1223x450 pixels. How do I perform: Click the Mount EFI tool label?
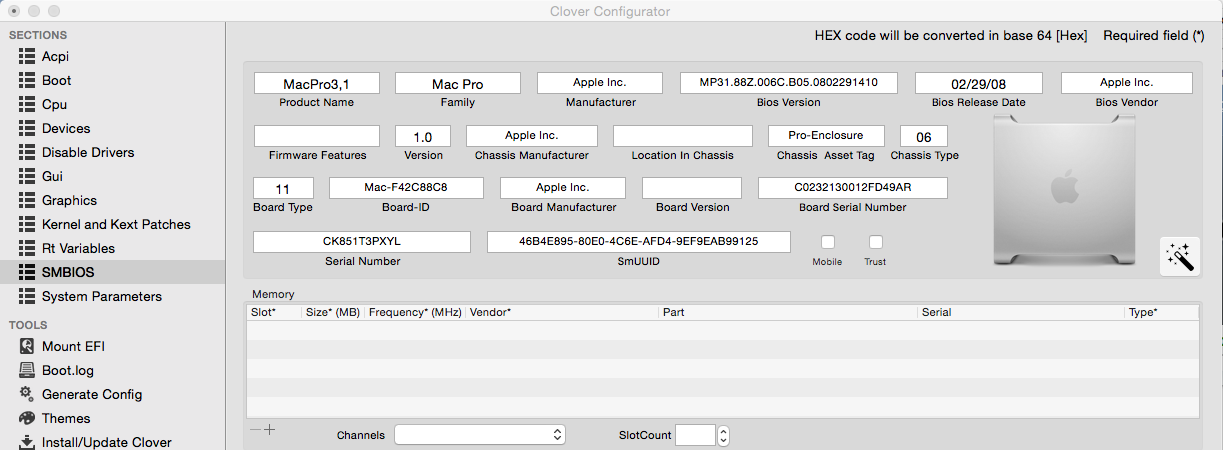pyautogui.click(x=73, y=346)
